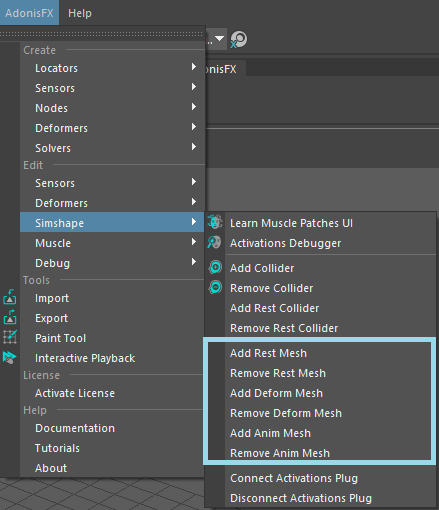Open Documentation from the Help section
Screen dimensions: 439x510
click(112, 428)
